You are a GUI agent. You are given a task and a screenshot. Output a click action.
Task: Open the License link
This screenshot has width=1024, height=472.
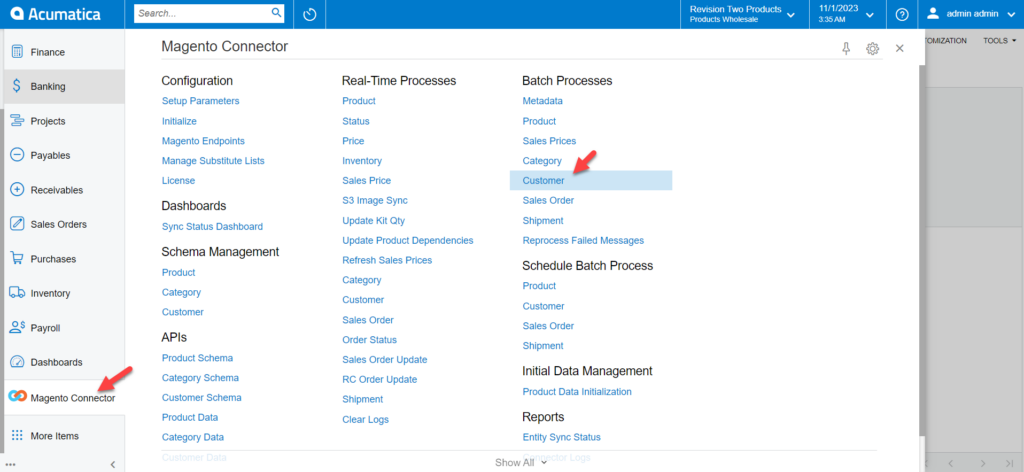point(178,181)
